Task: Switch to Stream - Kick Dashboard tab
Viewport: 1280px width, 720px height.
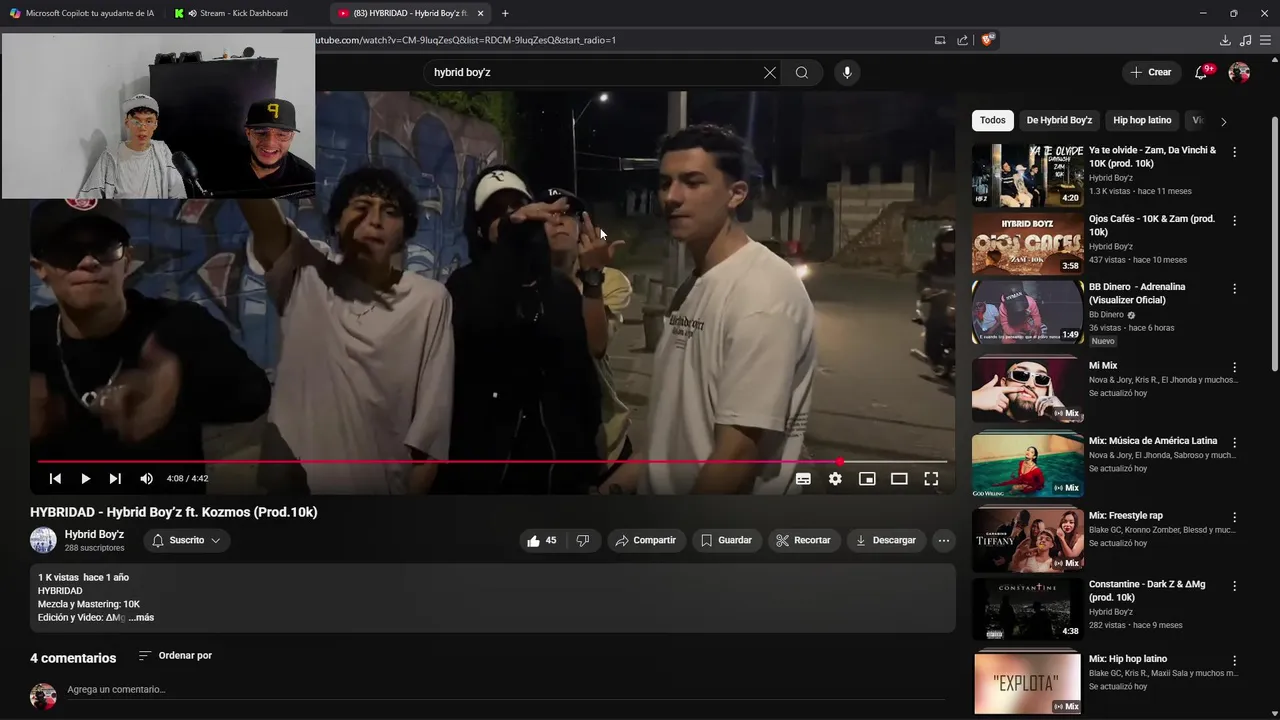Action: [244, 13]
